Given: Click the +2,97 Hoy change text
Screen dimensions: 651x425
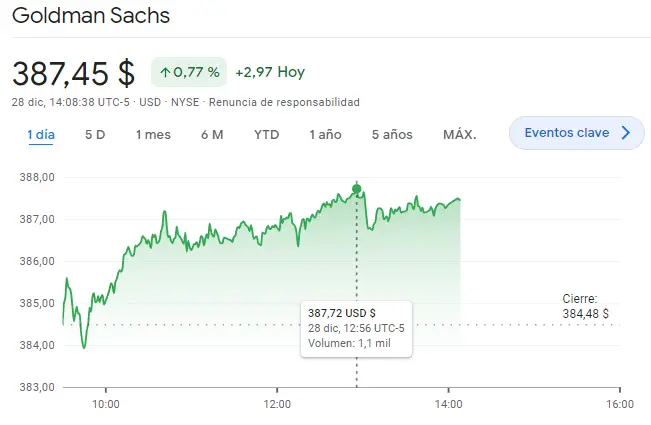Looking at the screenshot, I should click(270, 72).
